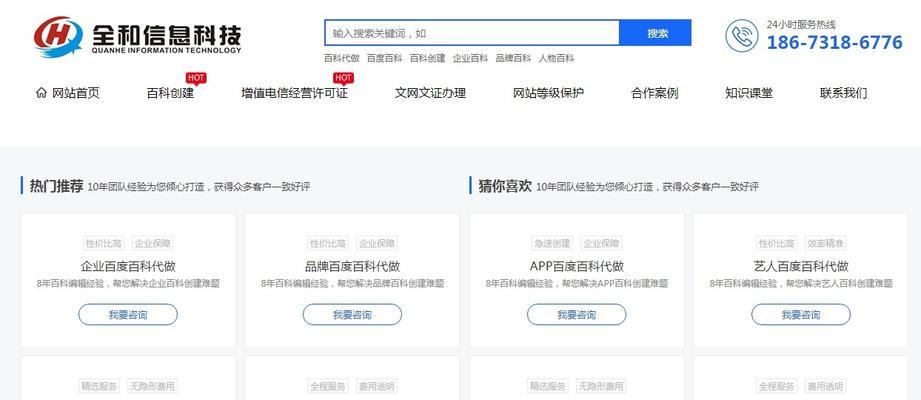Open 联系我们 in the navigation
Viewport: 921px width, 400px height.
pos(843,93)
